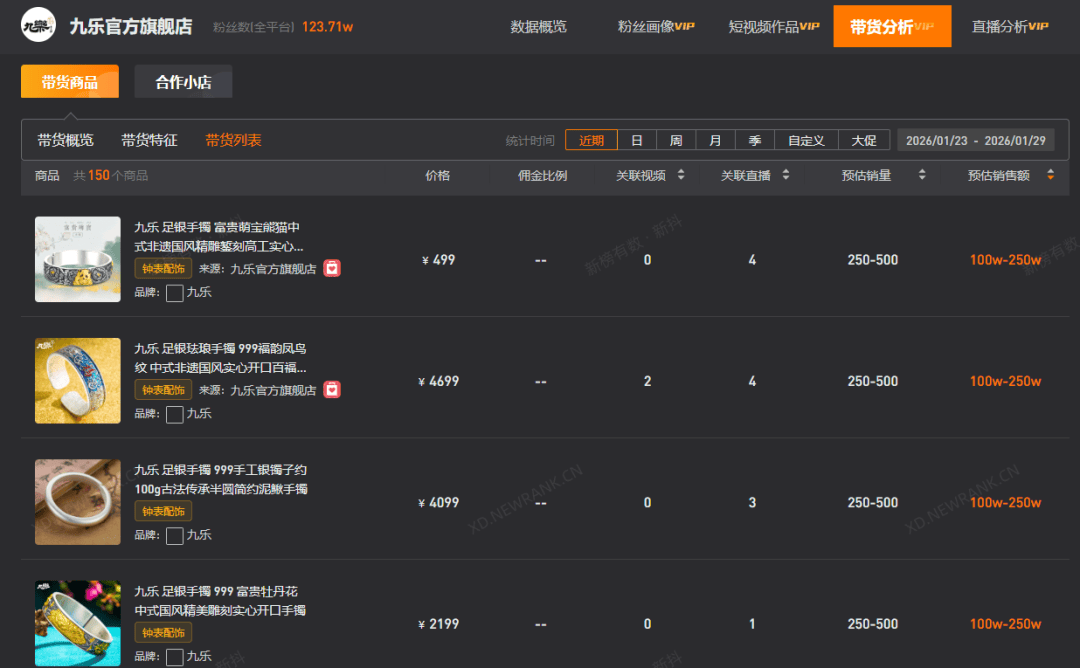1080x668 pixels.
Task: Open the date range picker 2026/01/23 - 2026/01/29
Action: (x=975, y=141)
